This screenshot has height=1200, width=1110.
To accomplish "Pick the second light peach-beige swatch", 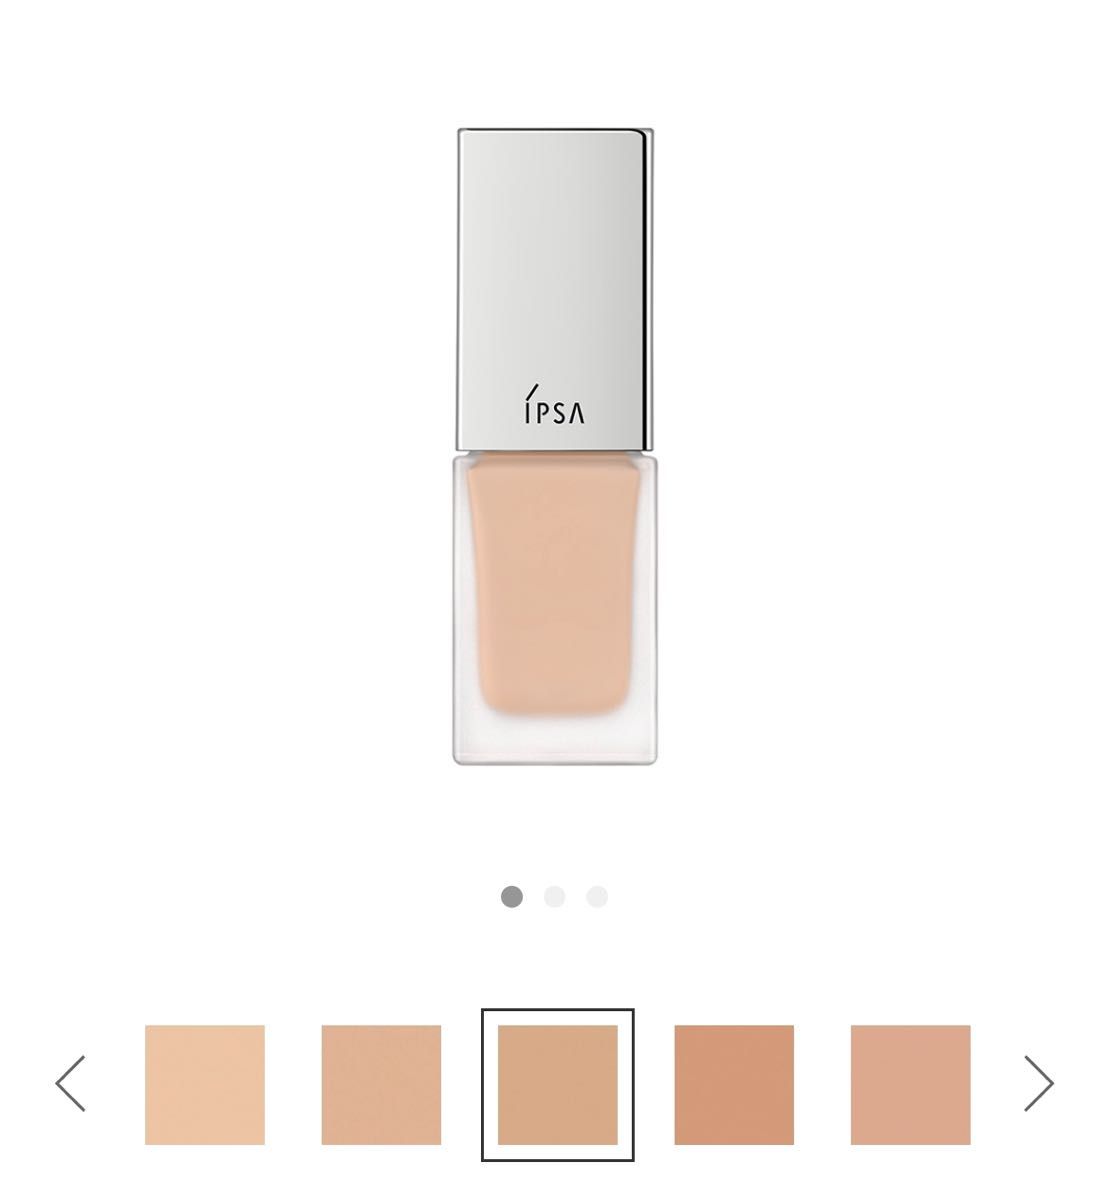I will [x=381, y=1085].
